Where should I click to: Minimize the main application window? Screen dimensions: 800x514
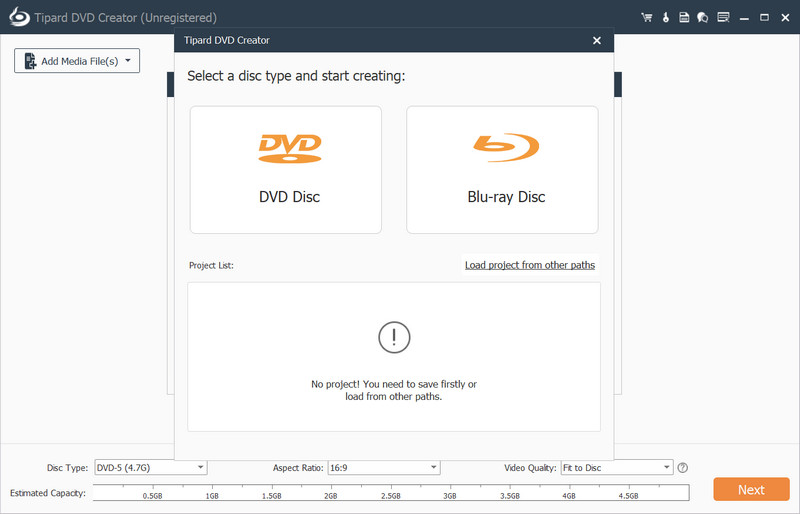point(744,18)
